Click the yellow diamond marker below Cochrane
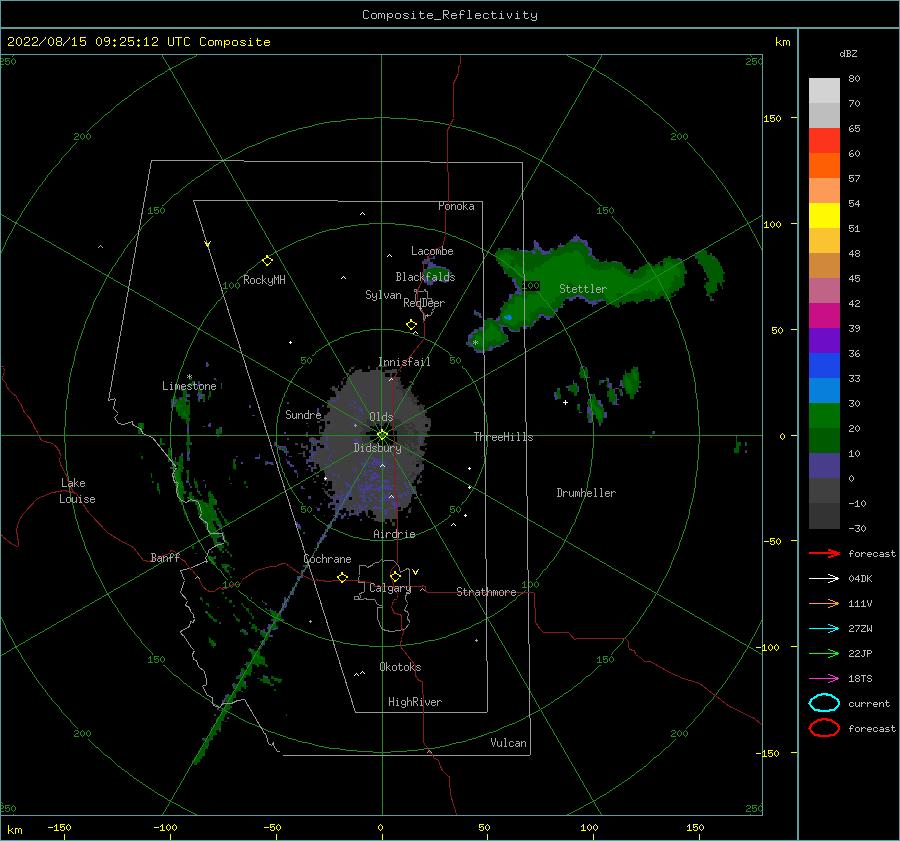The width and height of the screenshot is (900, 841). tap(343, 578)
